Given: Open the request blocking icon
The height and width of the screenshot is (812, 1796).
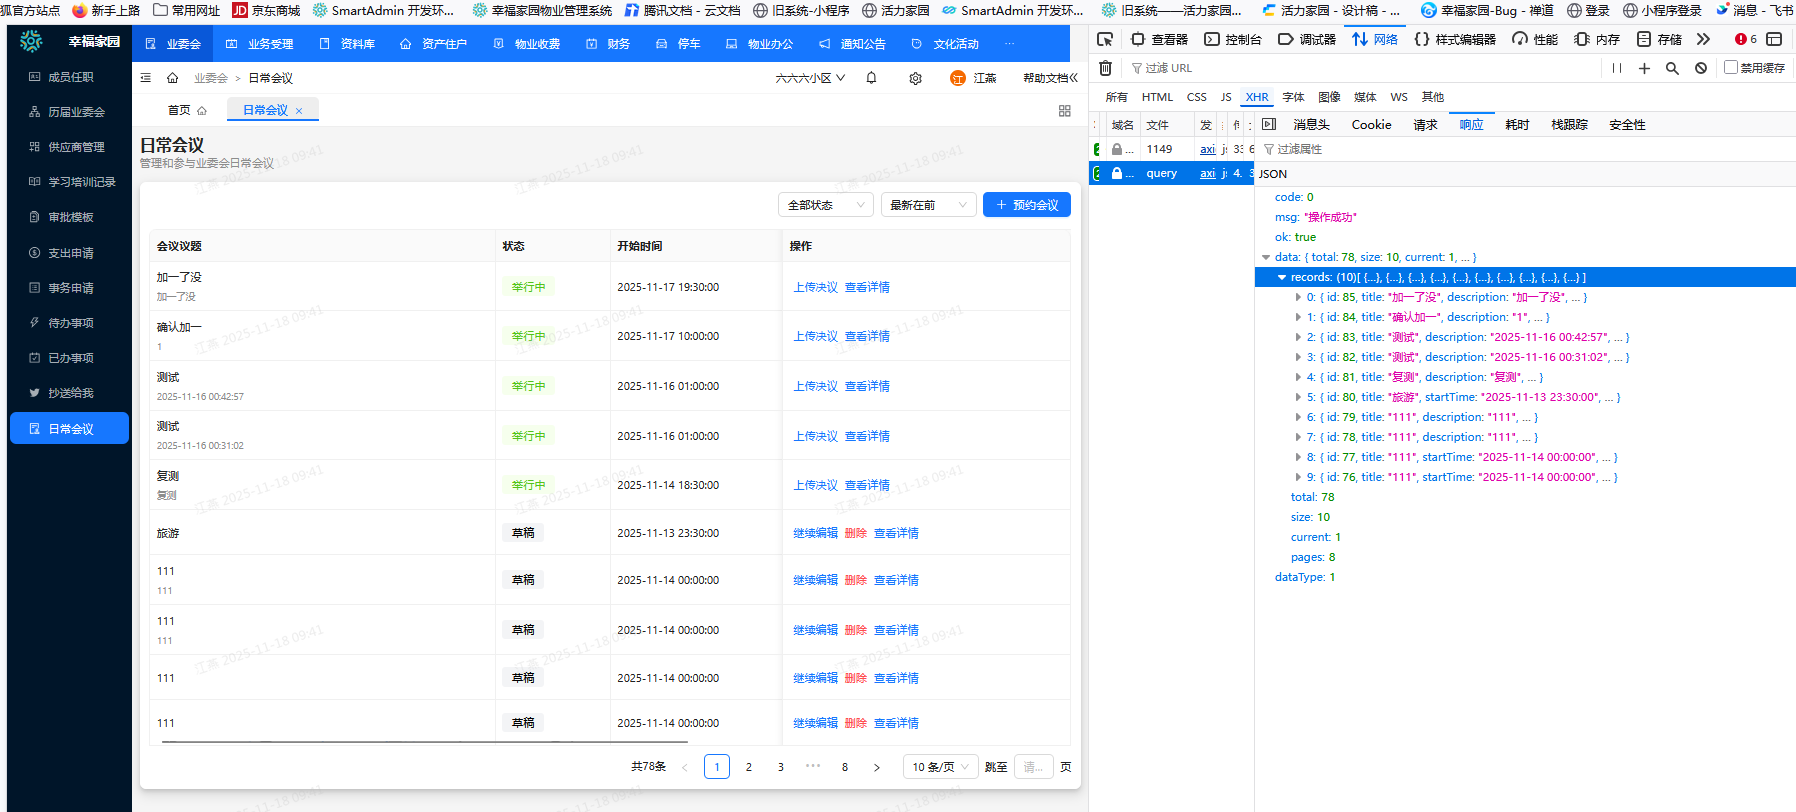Looking at the screenshot, I should tap(1701, 68).
